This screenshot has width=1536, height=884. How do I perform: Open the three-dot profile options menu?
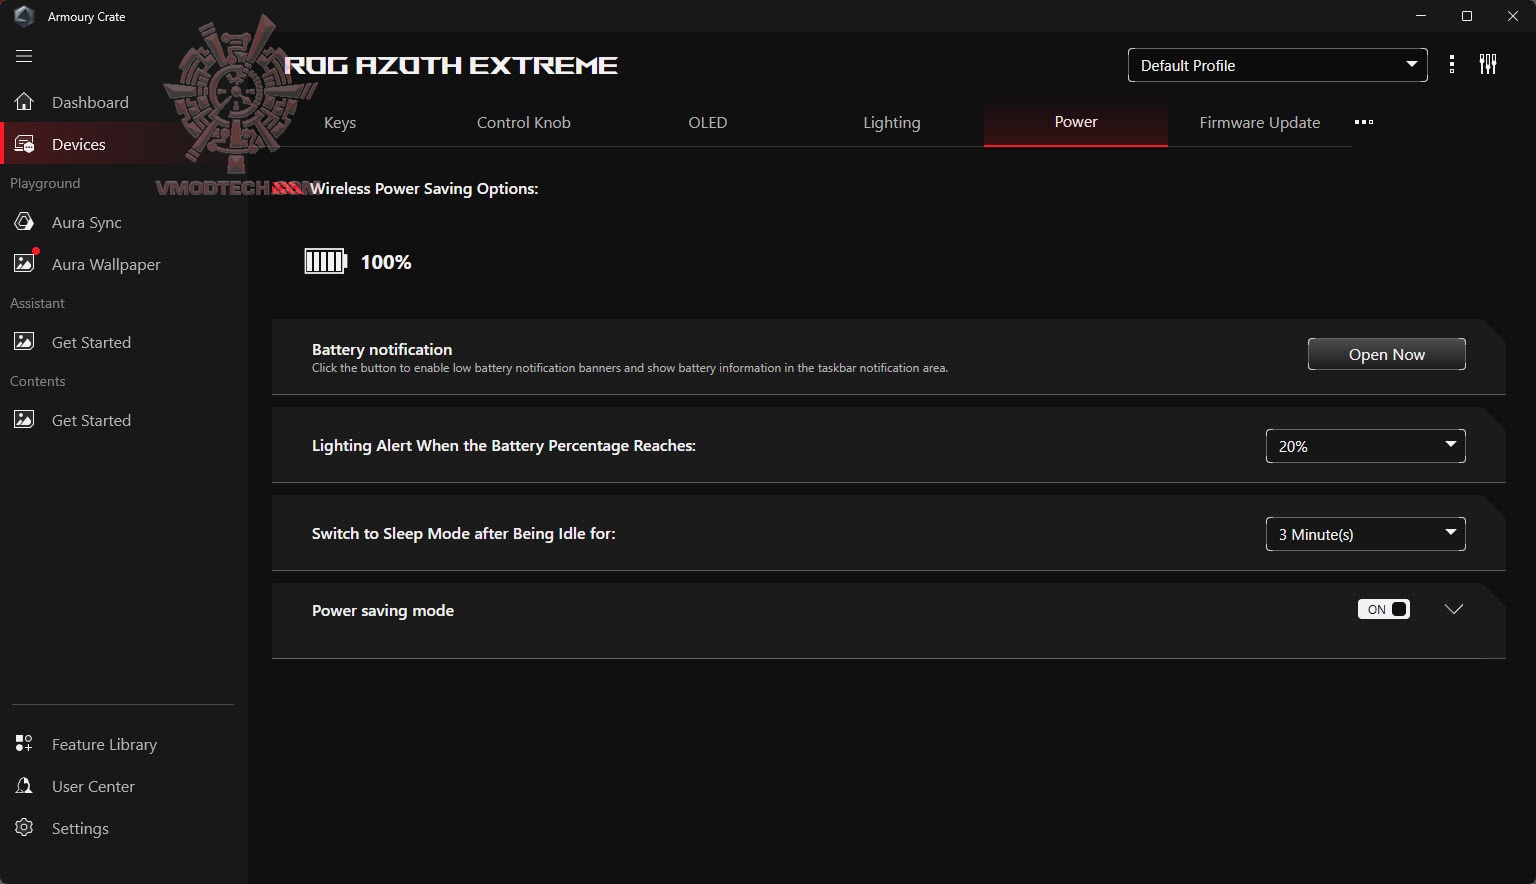[x=1452, y=65]
